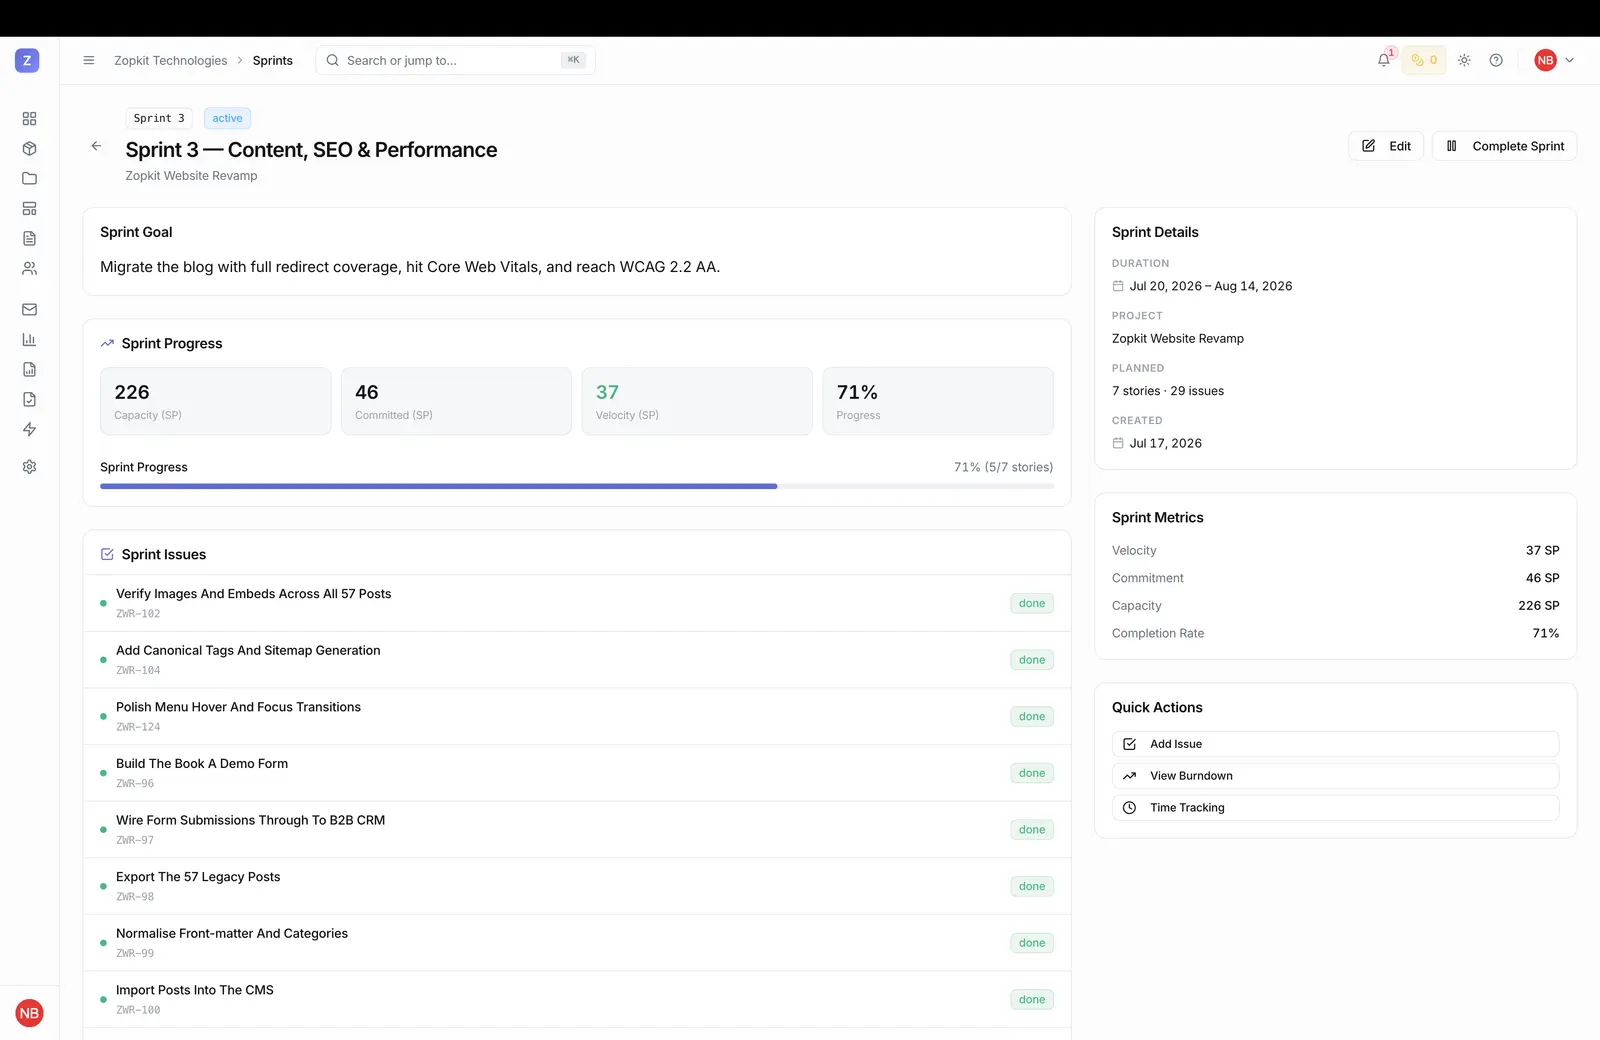Click the Zopkit Z logo icon
This screenshot has width=1600, height=1040.
click(27, 61)
